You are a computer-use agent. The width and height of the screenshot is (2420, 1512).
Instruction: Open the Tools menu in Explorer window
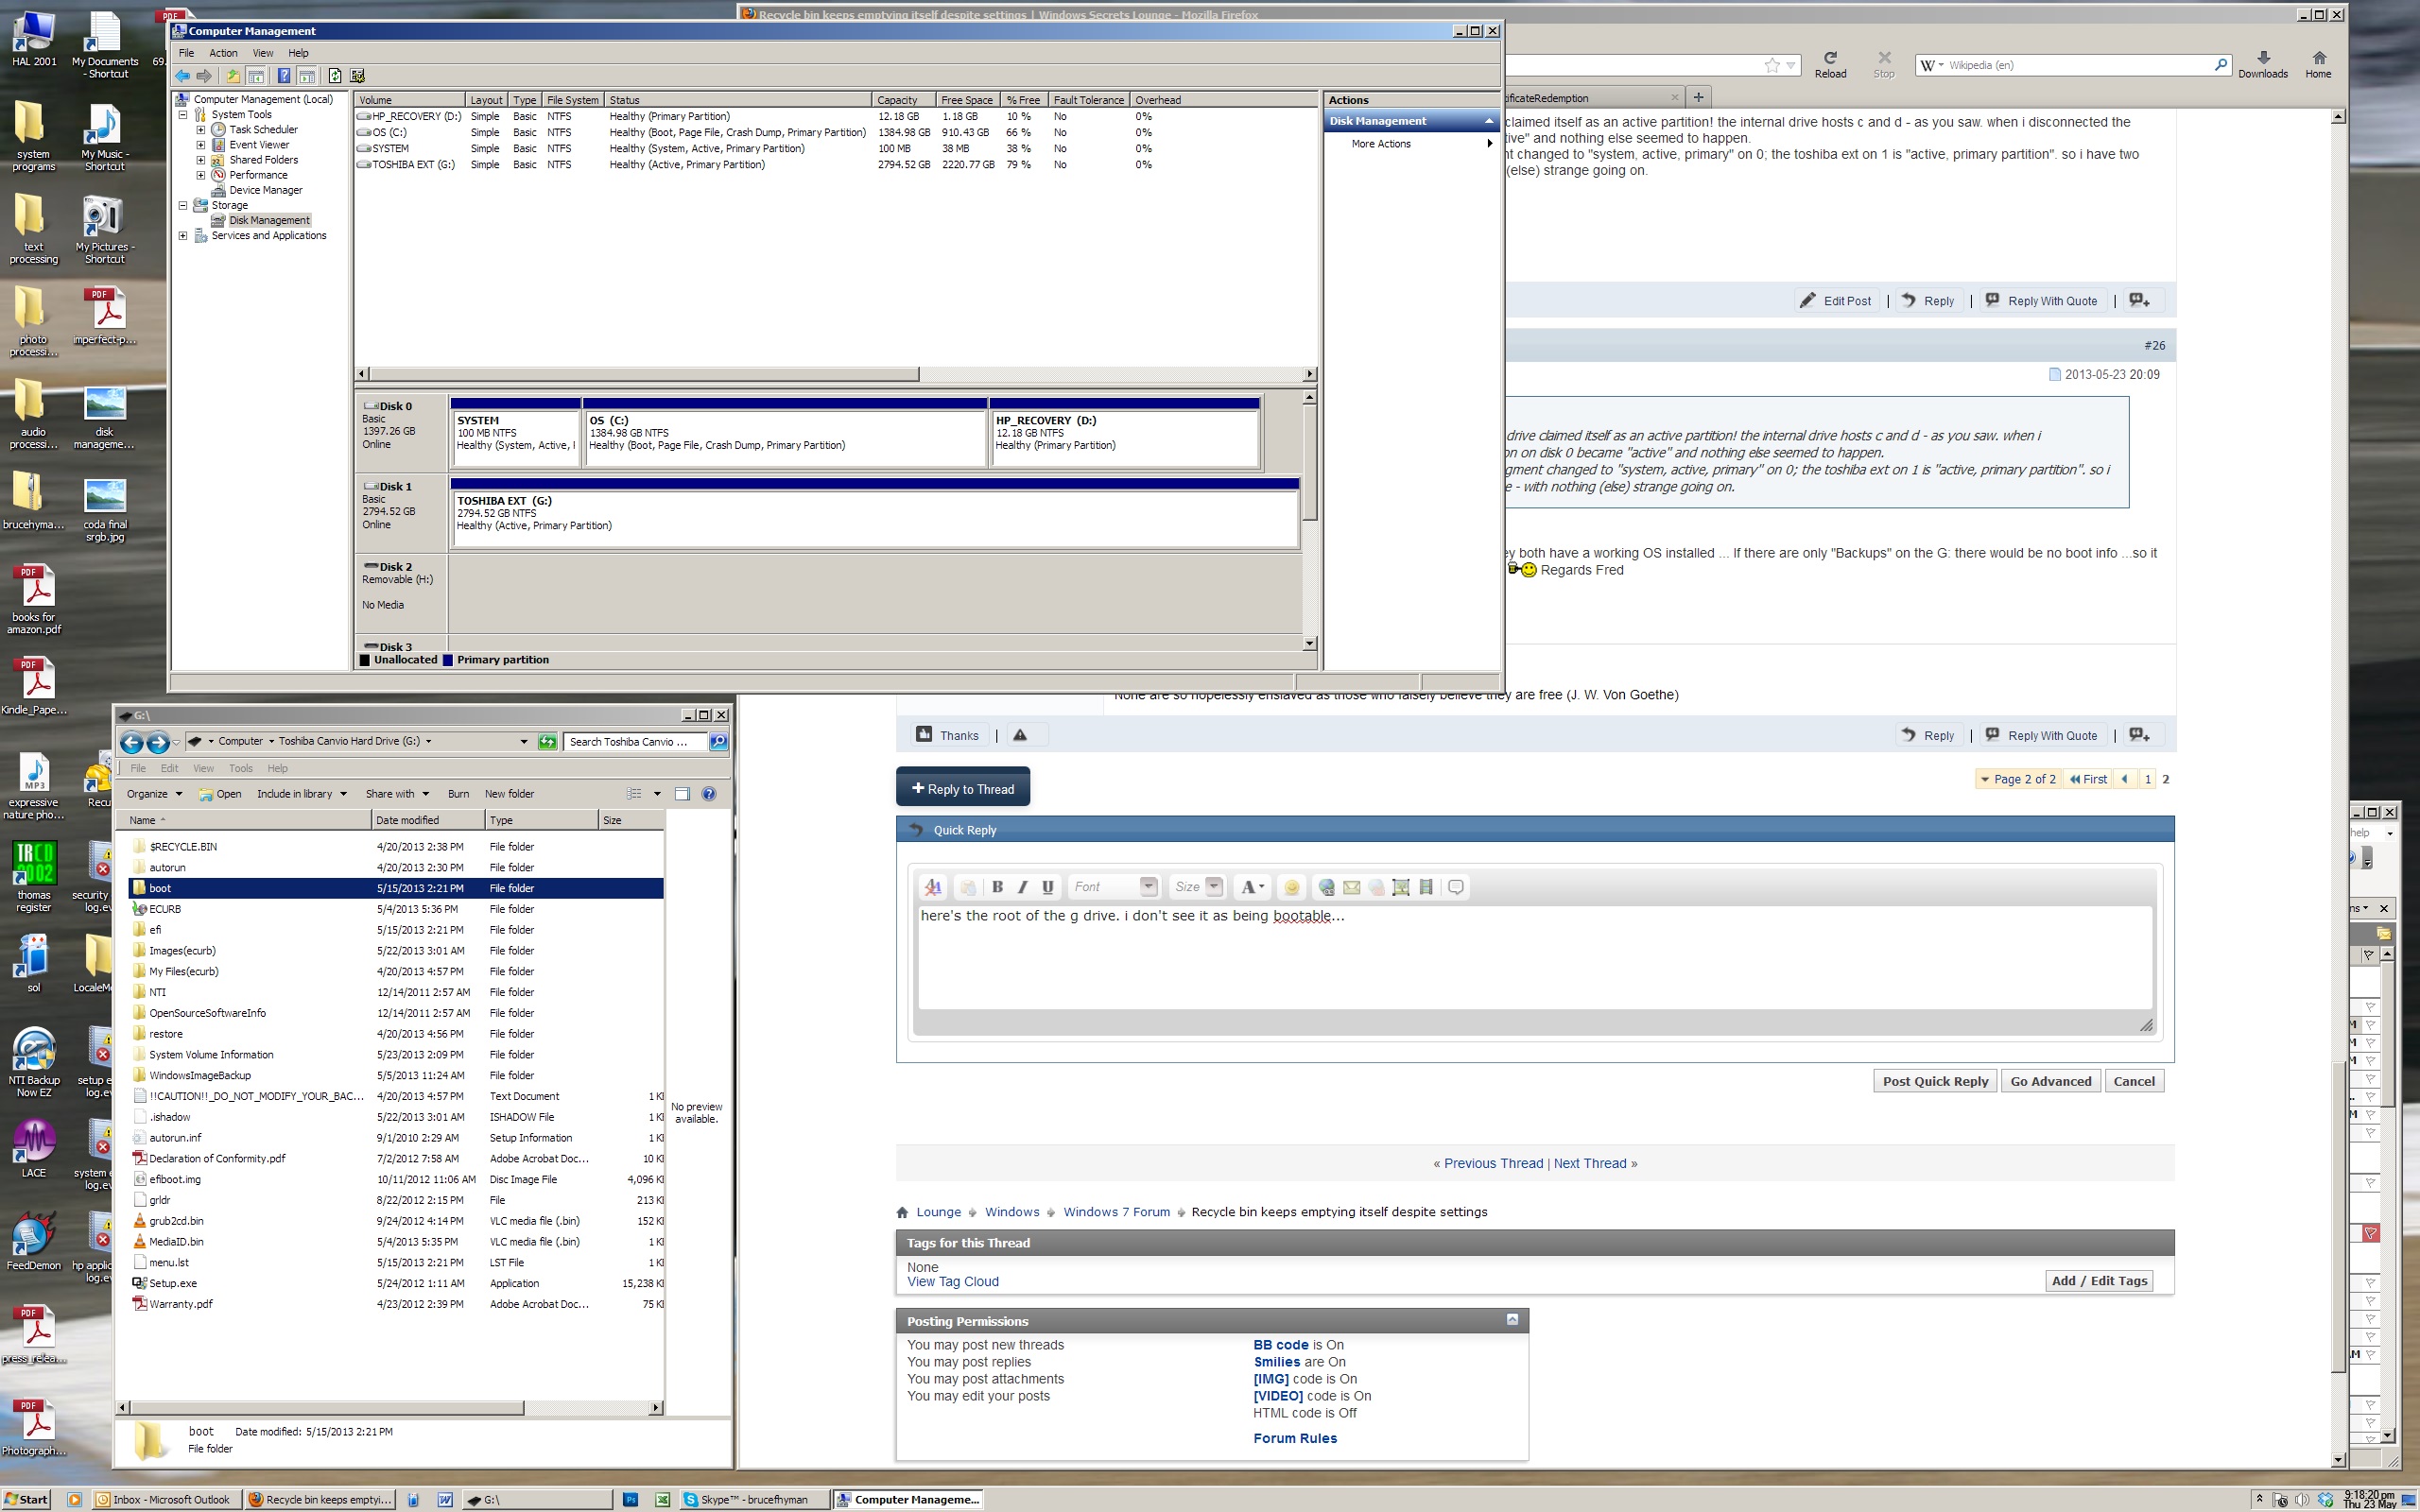tap(240, 768)
